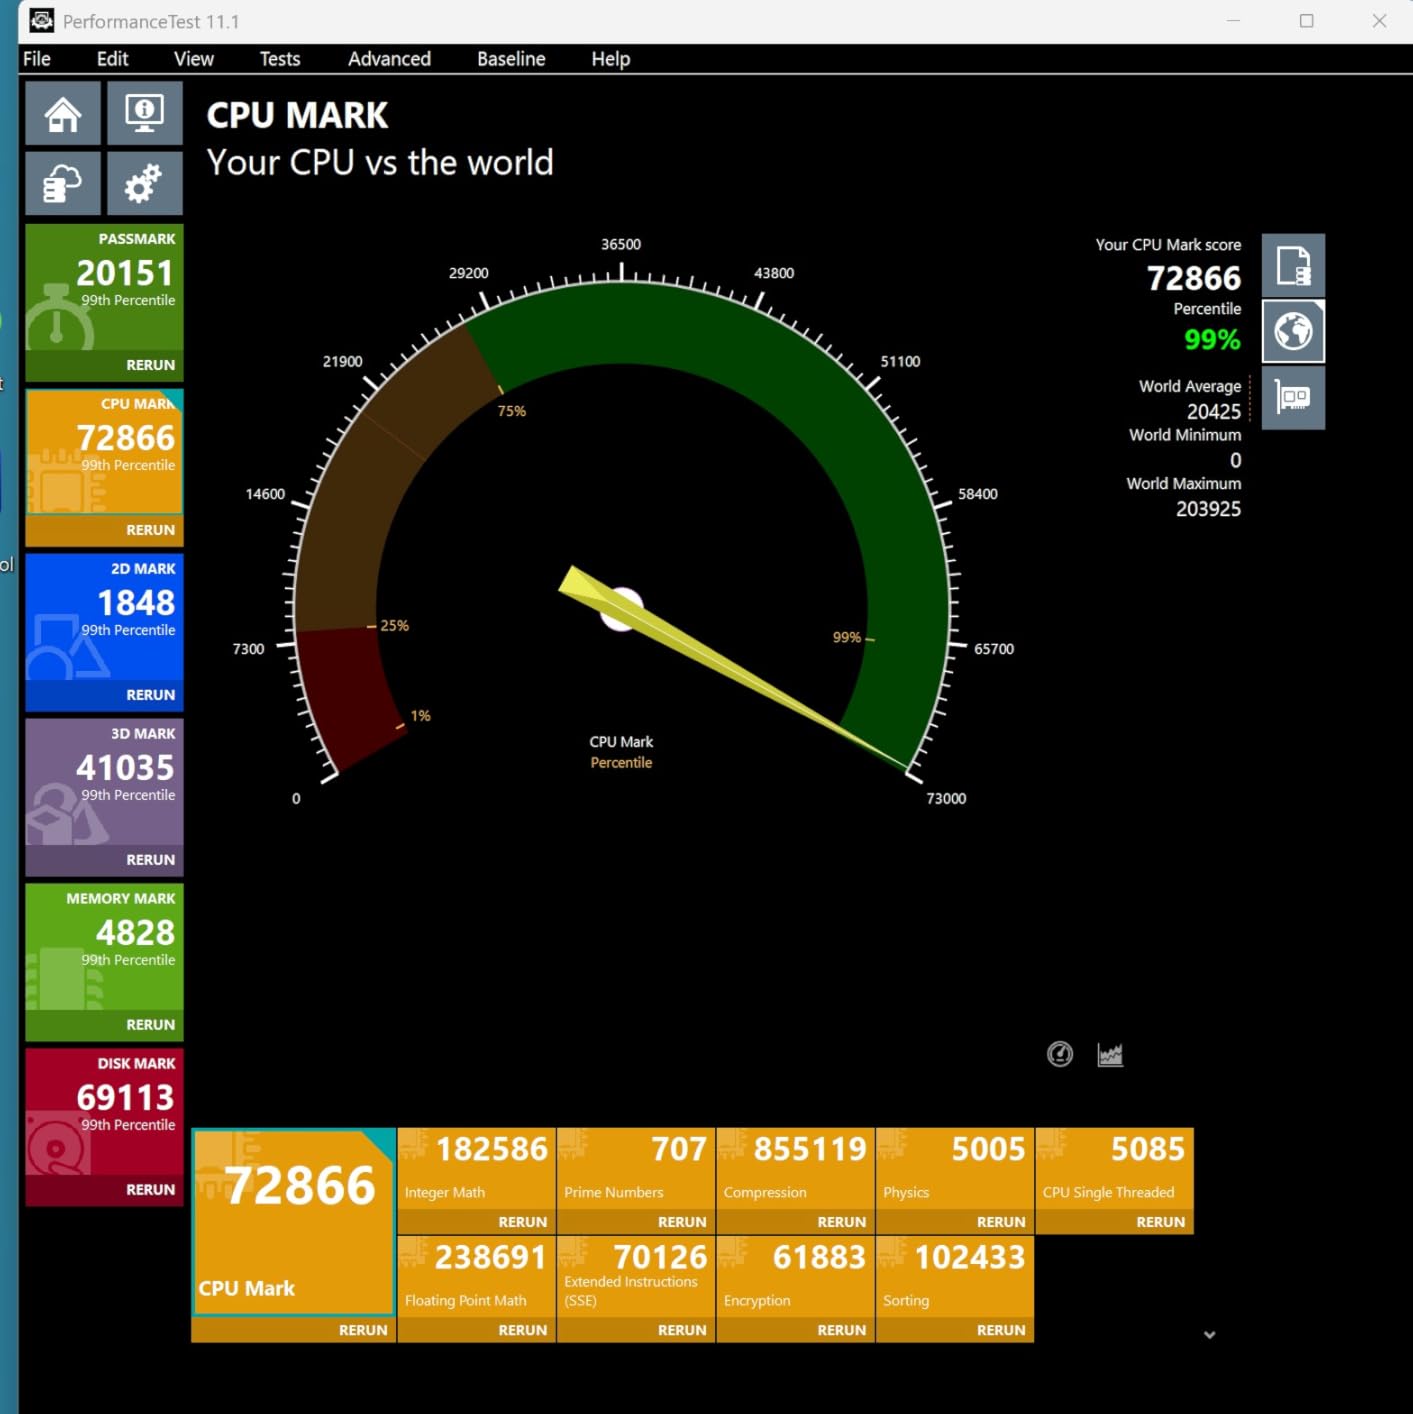Switch to the distribution chart view icon
Viewport: 1413px width, 1414px height.
(1110, 1054)
